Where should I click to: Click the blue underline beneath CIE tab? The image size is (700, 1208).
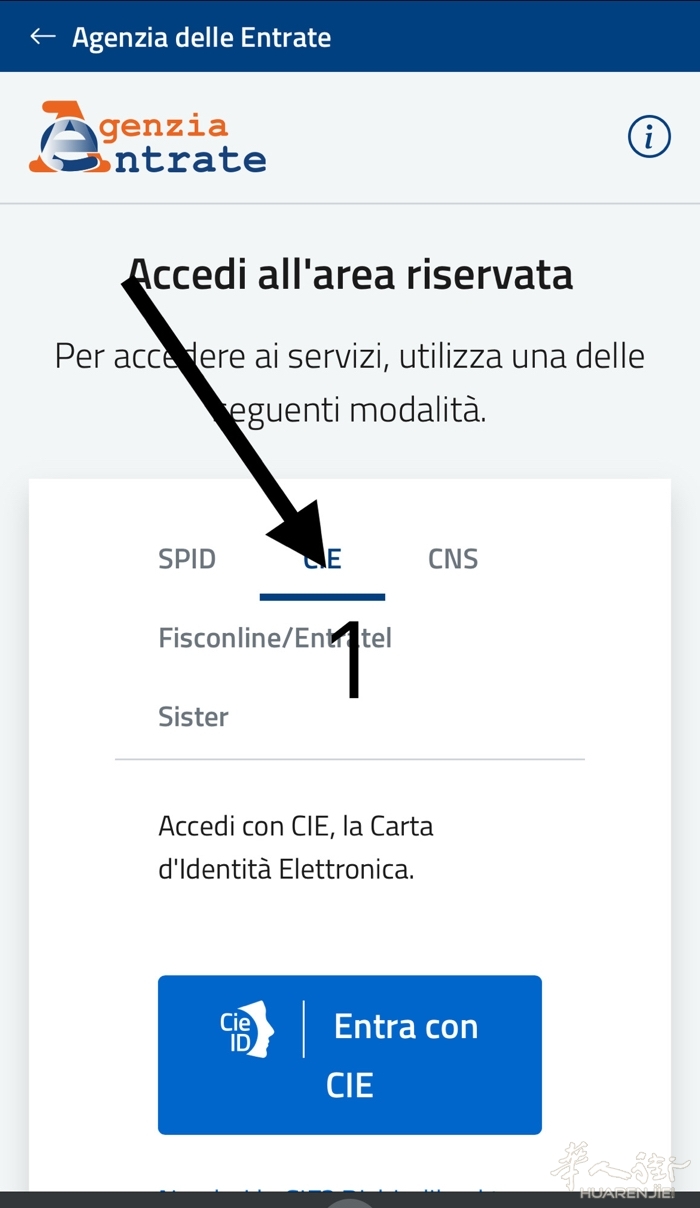tap(322, 597)
